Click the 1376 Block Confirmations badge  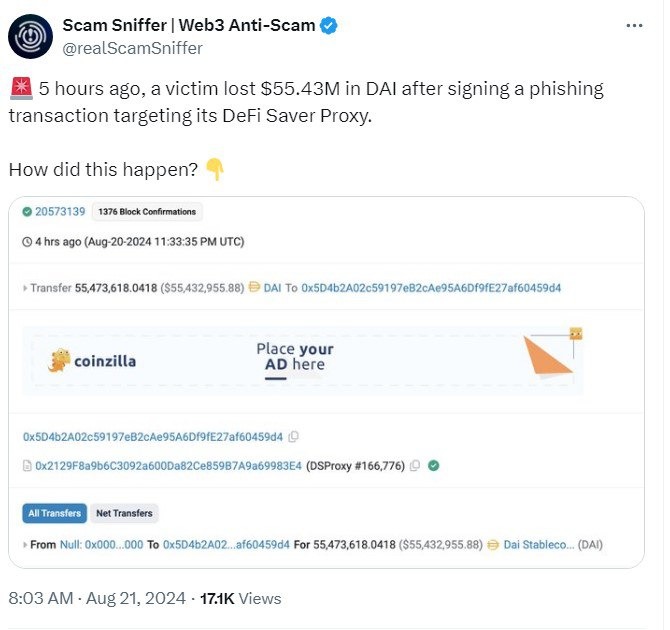[x=147, y=212]
